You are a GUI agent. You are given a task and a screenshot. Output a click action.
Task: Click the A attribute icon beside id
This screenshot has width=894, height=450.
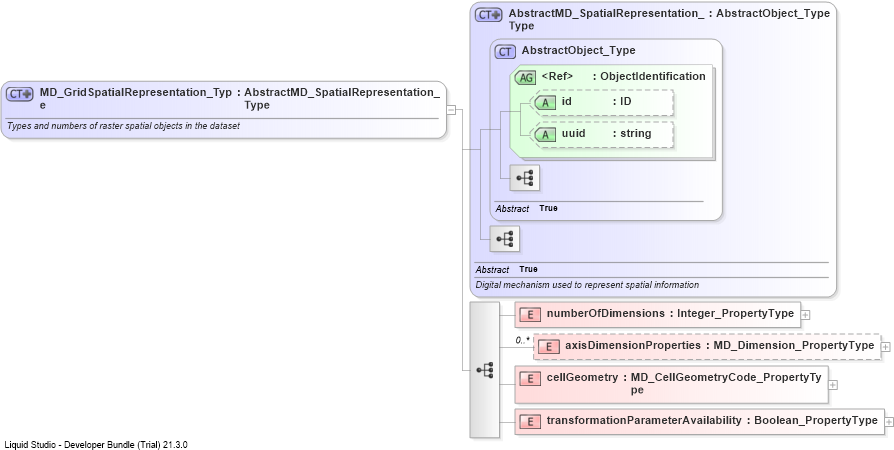coord(545,103)
